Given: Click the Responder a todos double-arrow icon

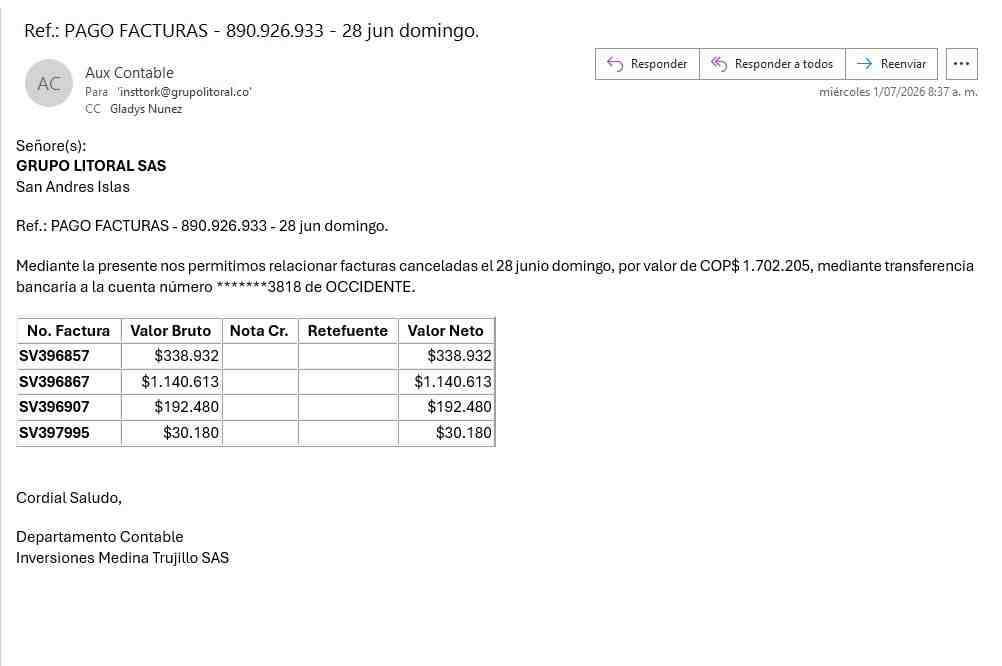Looking at the screenshot, I should 719,64.
